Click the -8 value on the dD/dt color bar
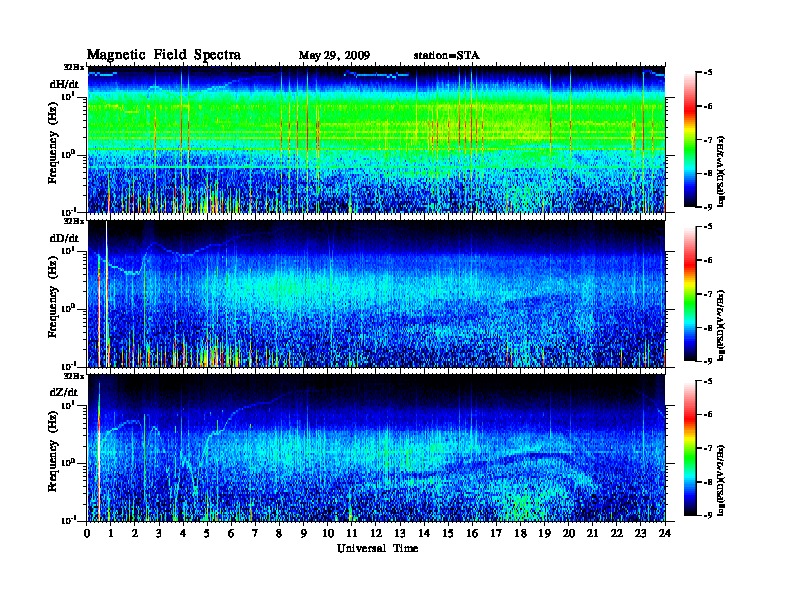Image resolution: width=792 pixels, height=612 pixels. (x=708, y=327)
